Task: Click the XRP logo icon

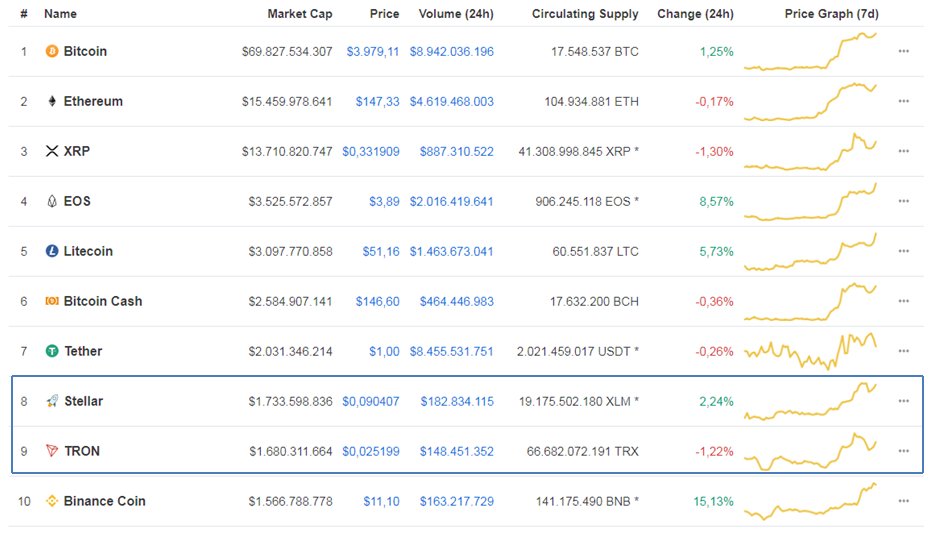Action: (x=52, y=151)
